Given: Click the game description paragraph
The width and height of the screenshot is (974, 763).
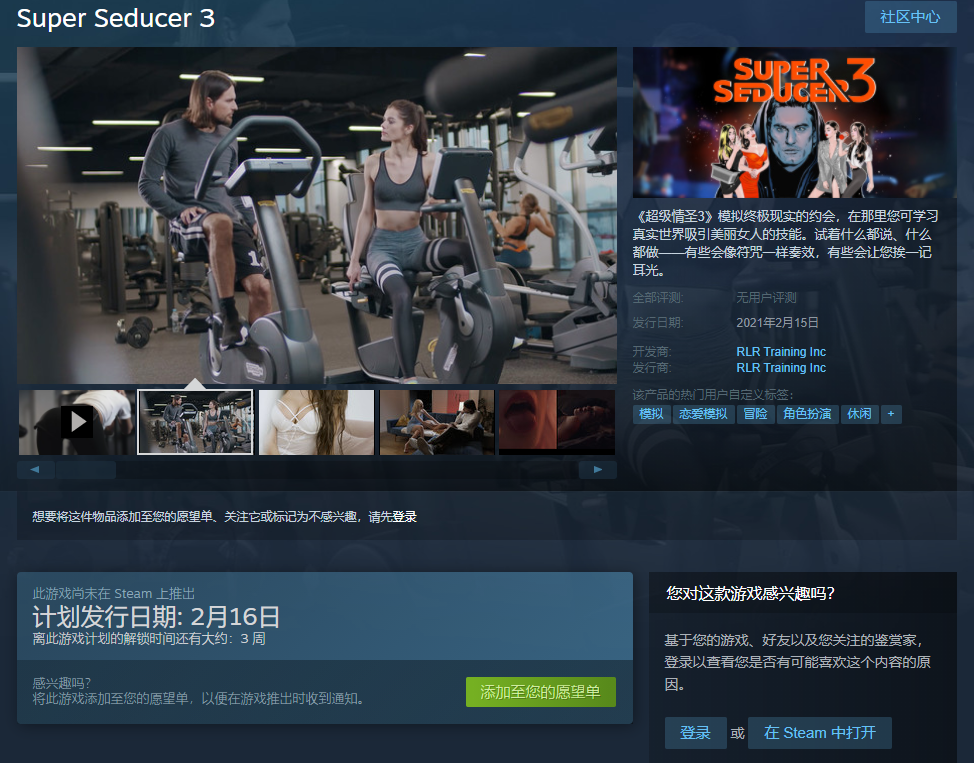Looking at the screenshot, I should [x=785, y=243].
